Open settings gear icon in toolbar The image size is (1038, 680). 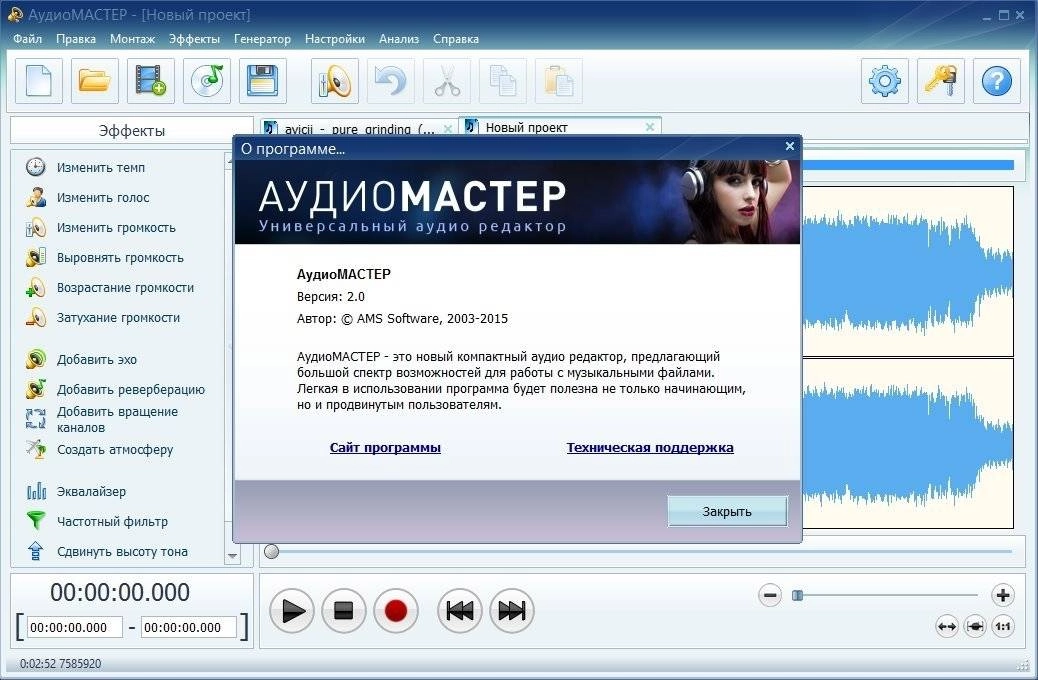(x=885, y=81)
